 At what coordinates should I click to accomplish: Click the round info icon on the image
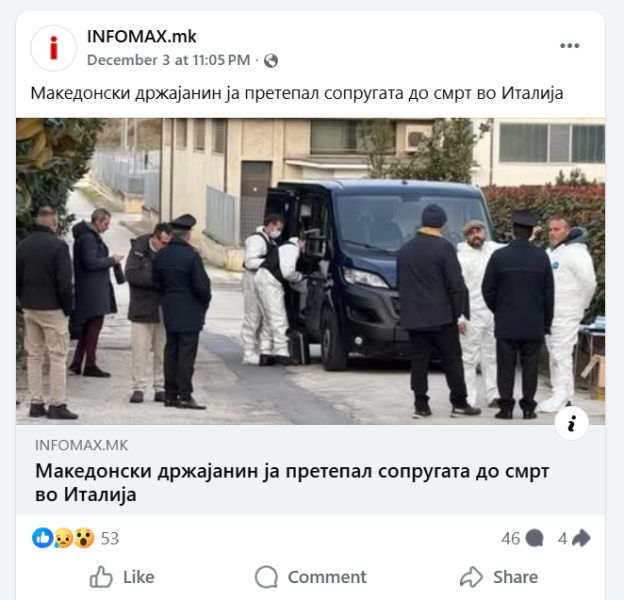[571, 423]
